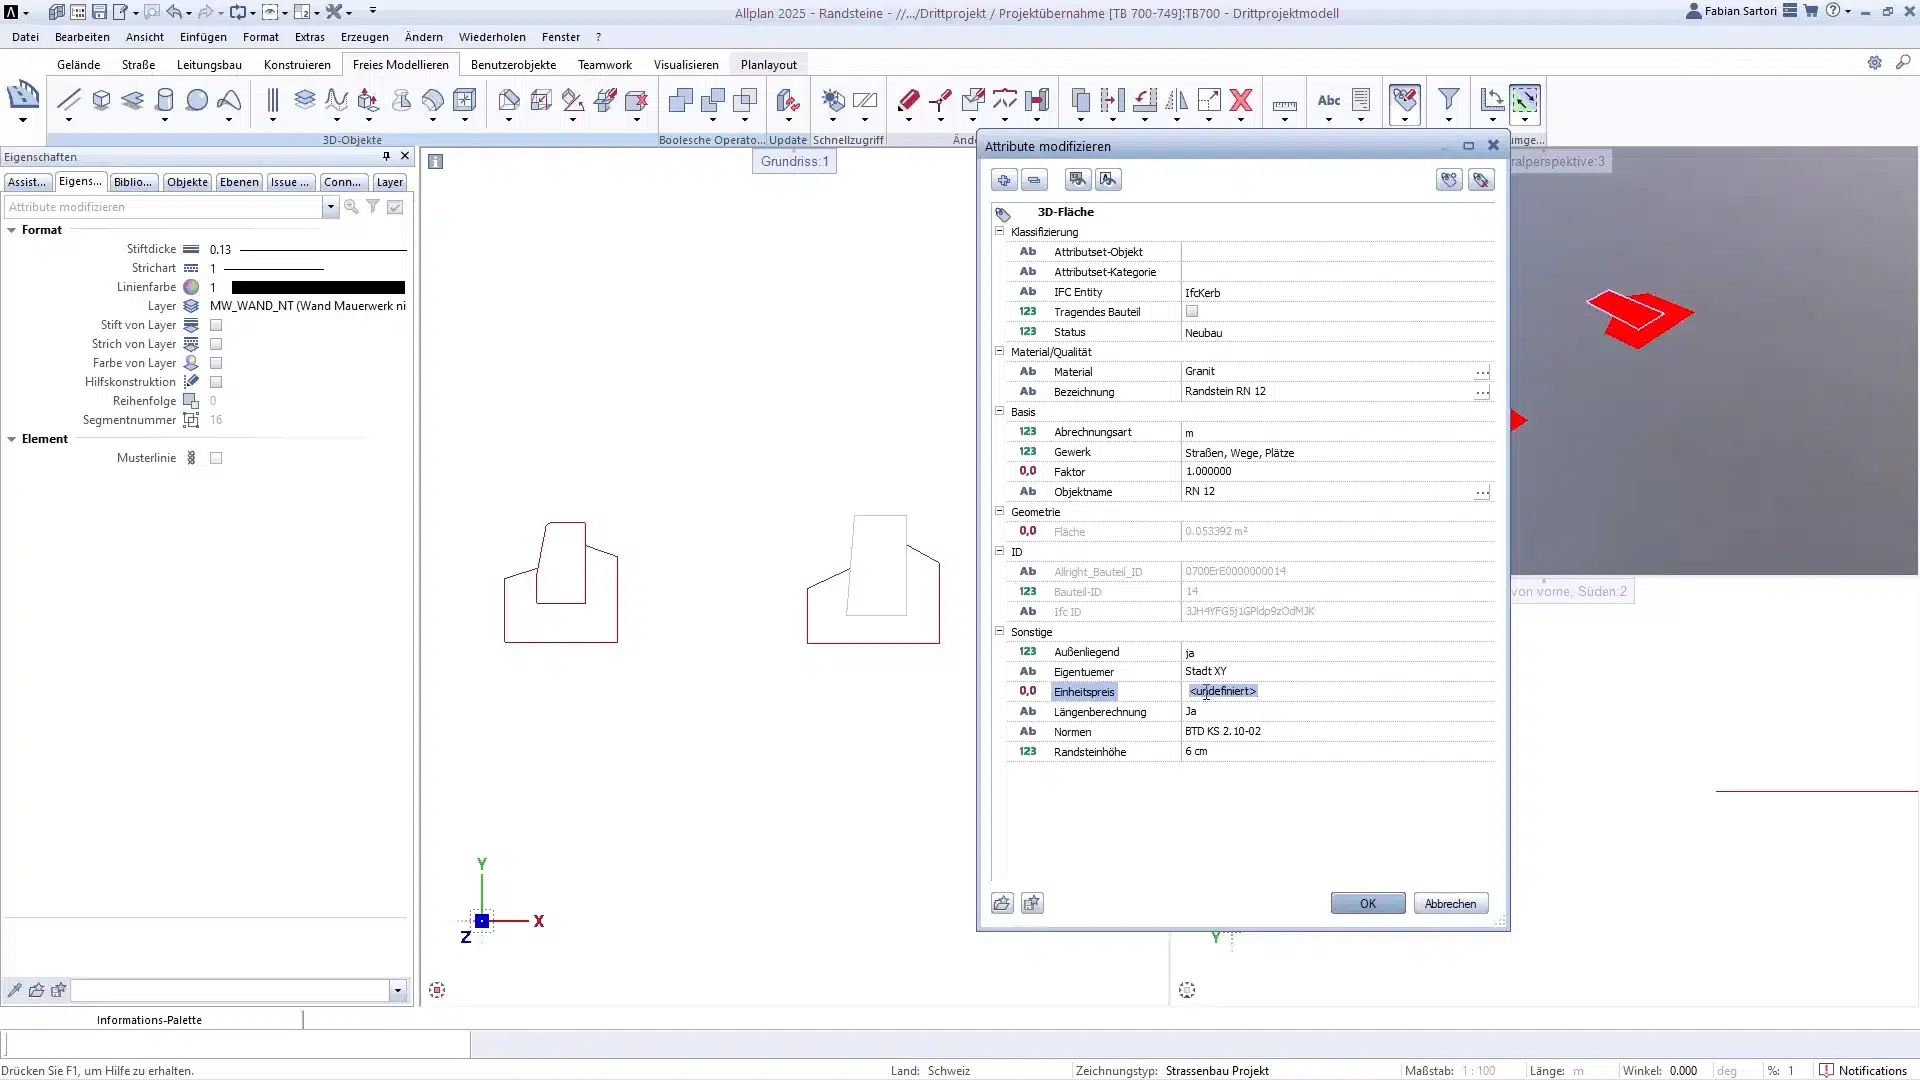Add a new attribute with the plus icon
Viewport: 1920px width, 1080px height.
click(1004, 180)
